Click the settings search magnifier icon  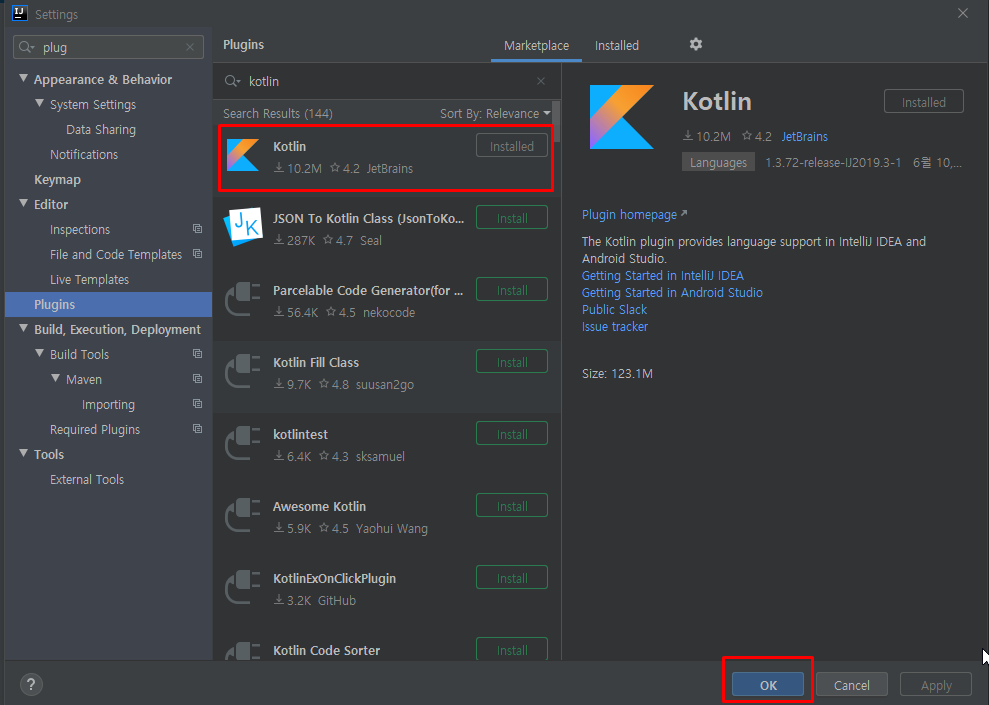26,47
